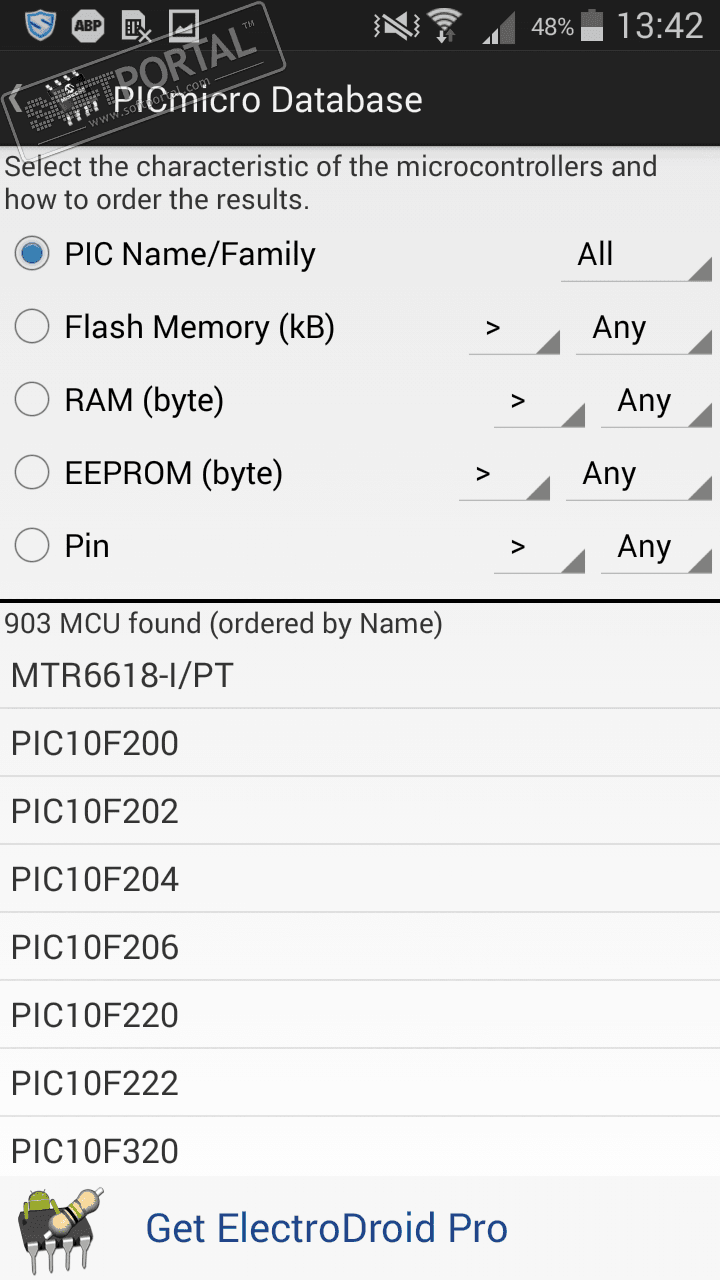Tap the PICmicro Database title to go back

click(267, 100)
